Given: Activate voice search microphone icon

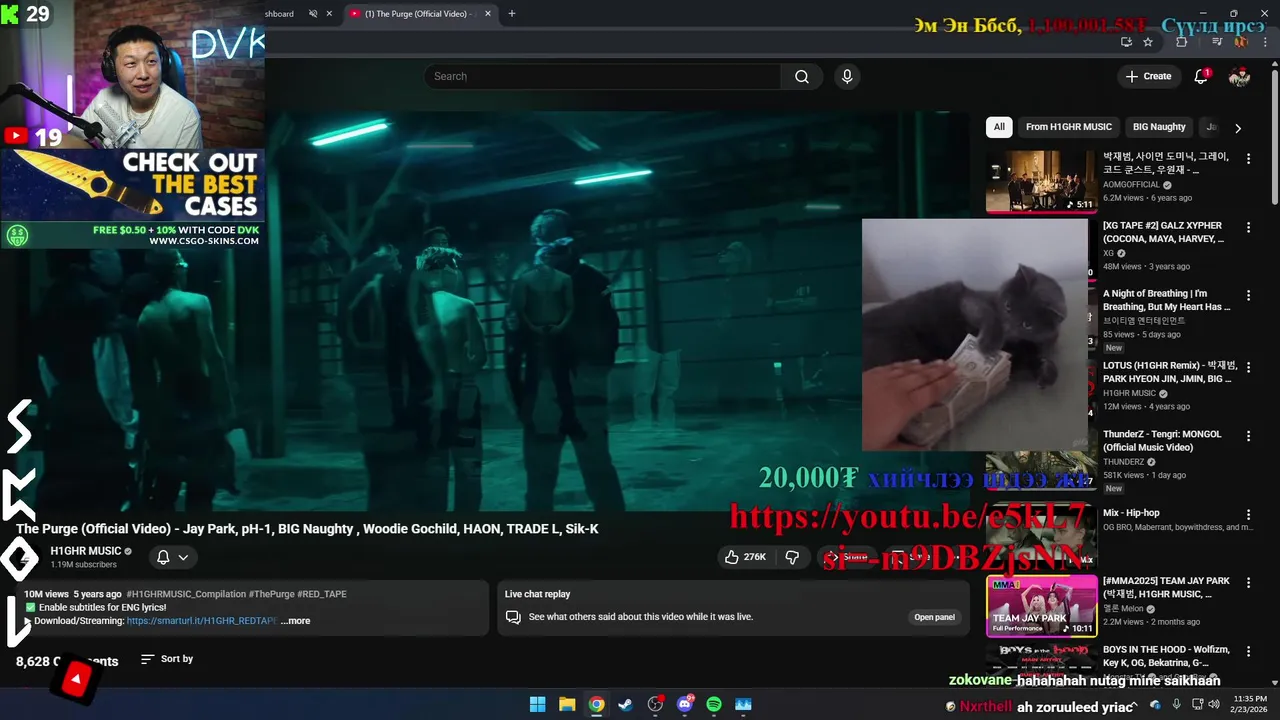Looking at the screenshot, I should (847, 76).
